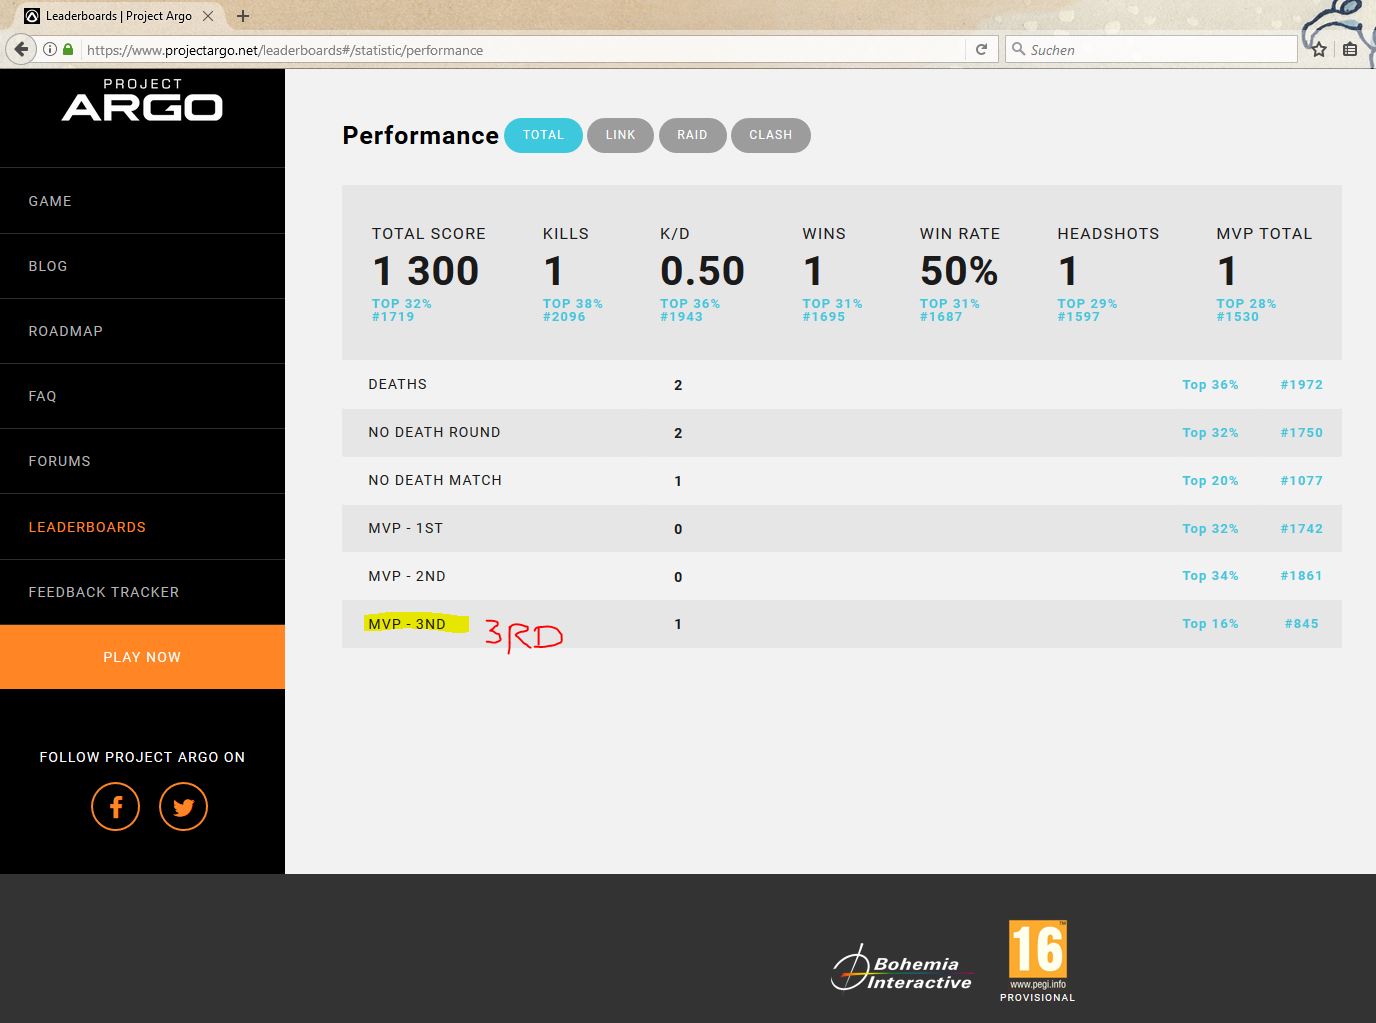
Task: Click TOP 36% under K/D
Action: (690, 304)
